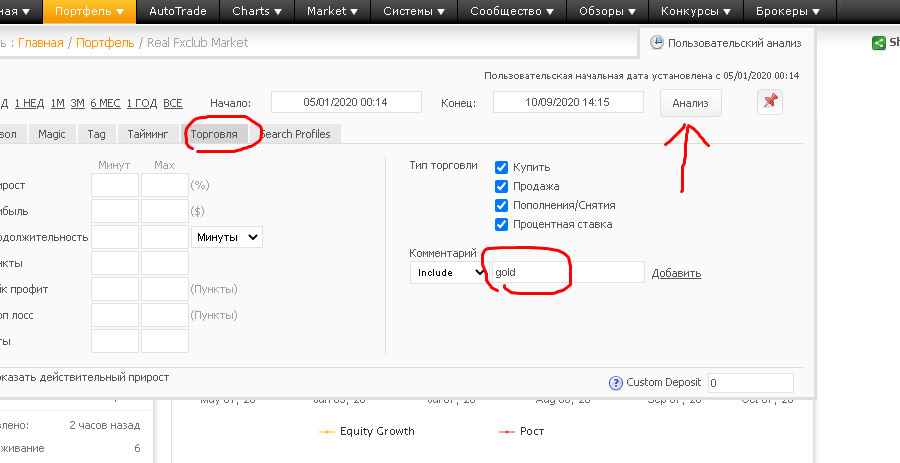Switch to the Тайминг tab
The height and width of the screenshot is (463, 900).
(148, 134)
